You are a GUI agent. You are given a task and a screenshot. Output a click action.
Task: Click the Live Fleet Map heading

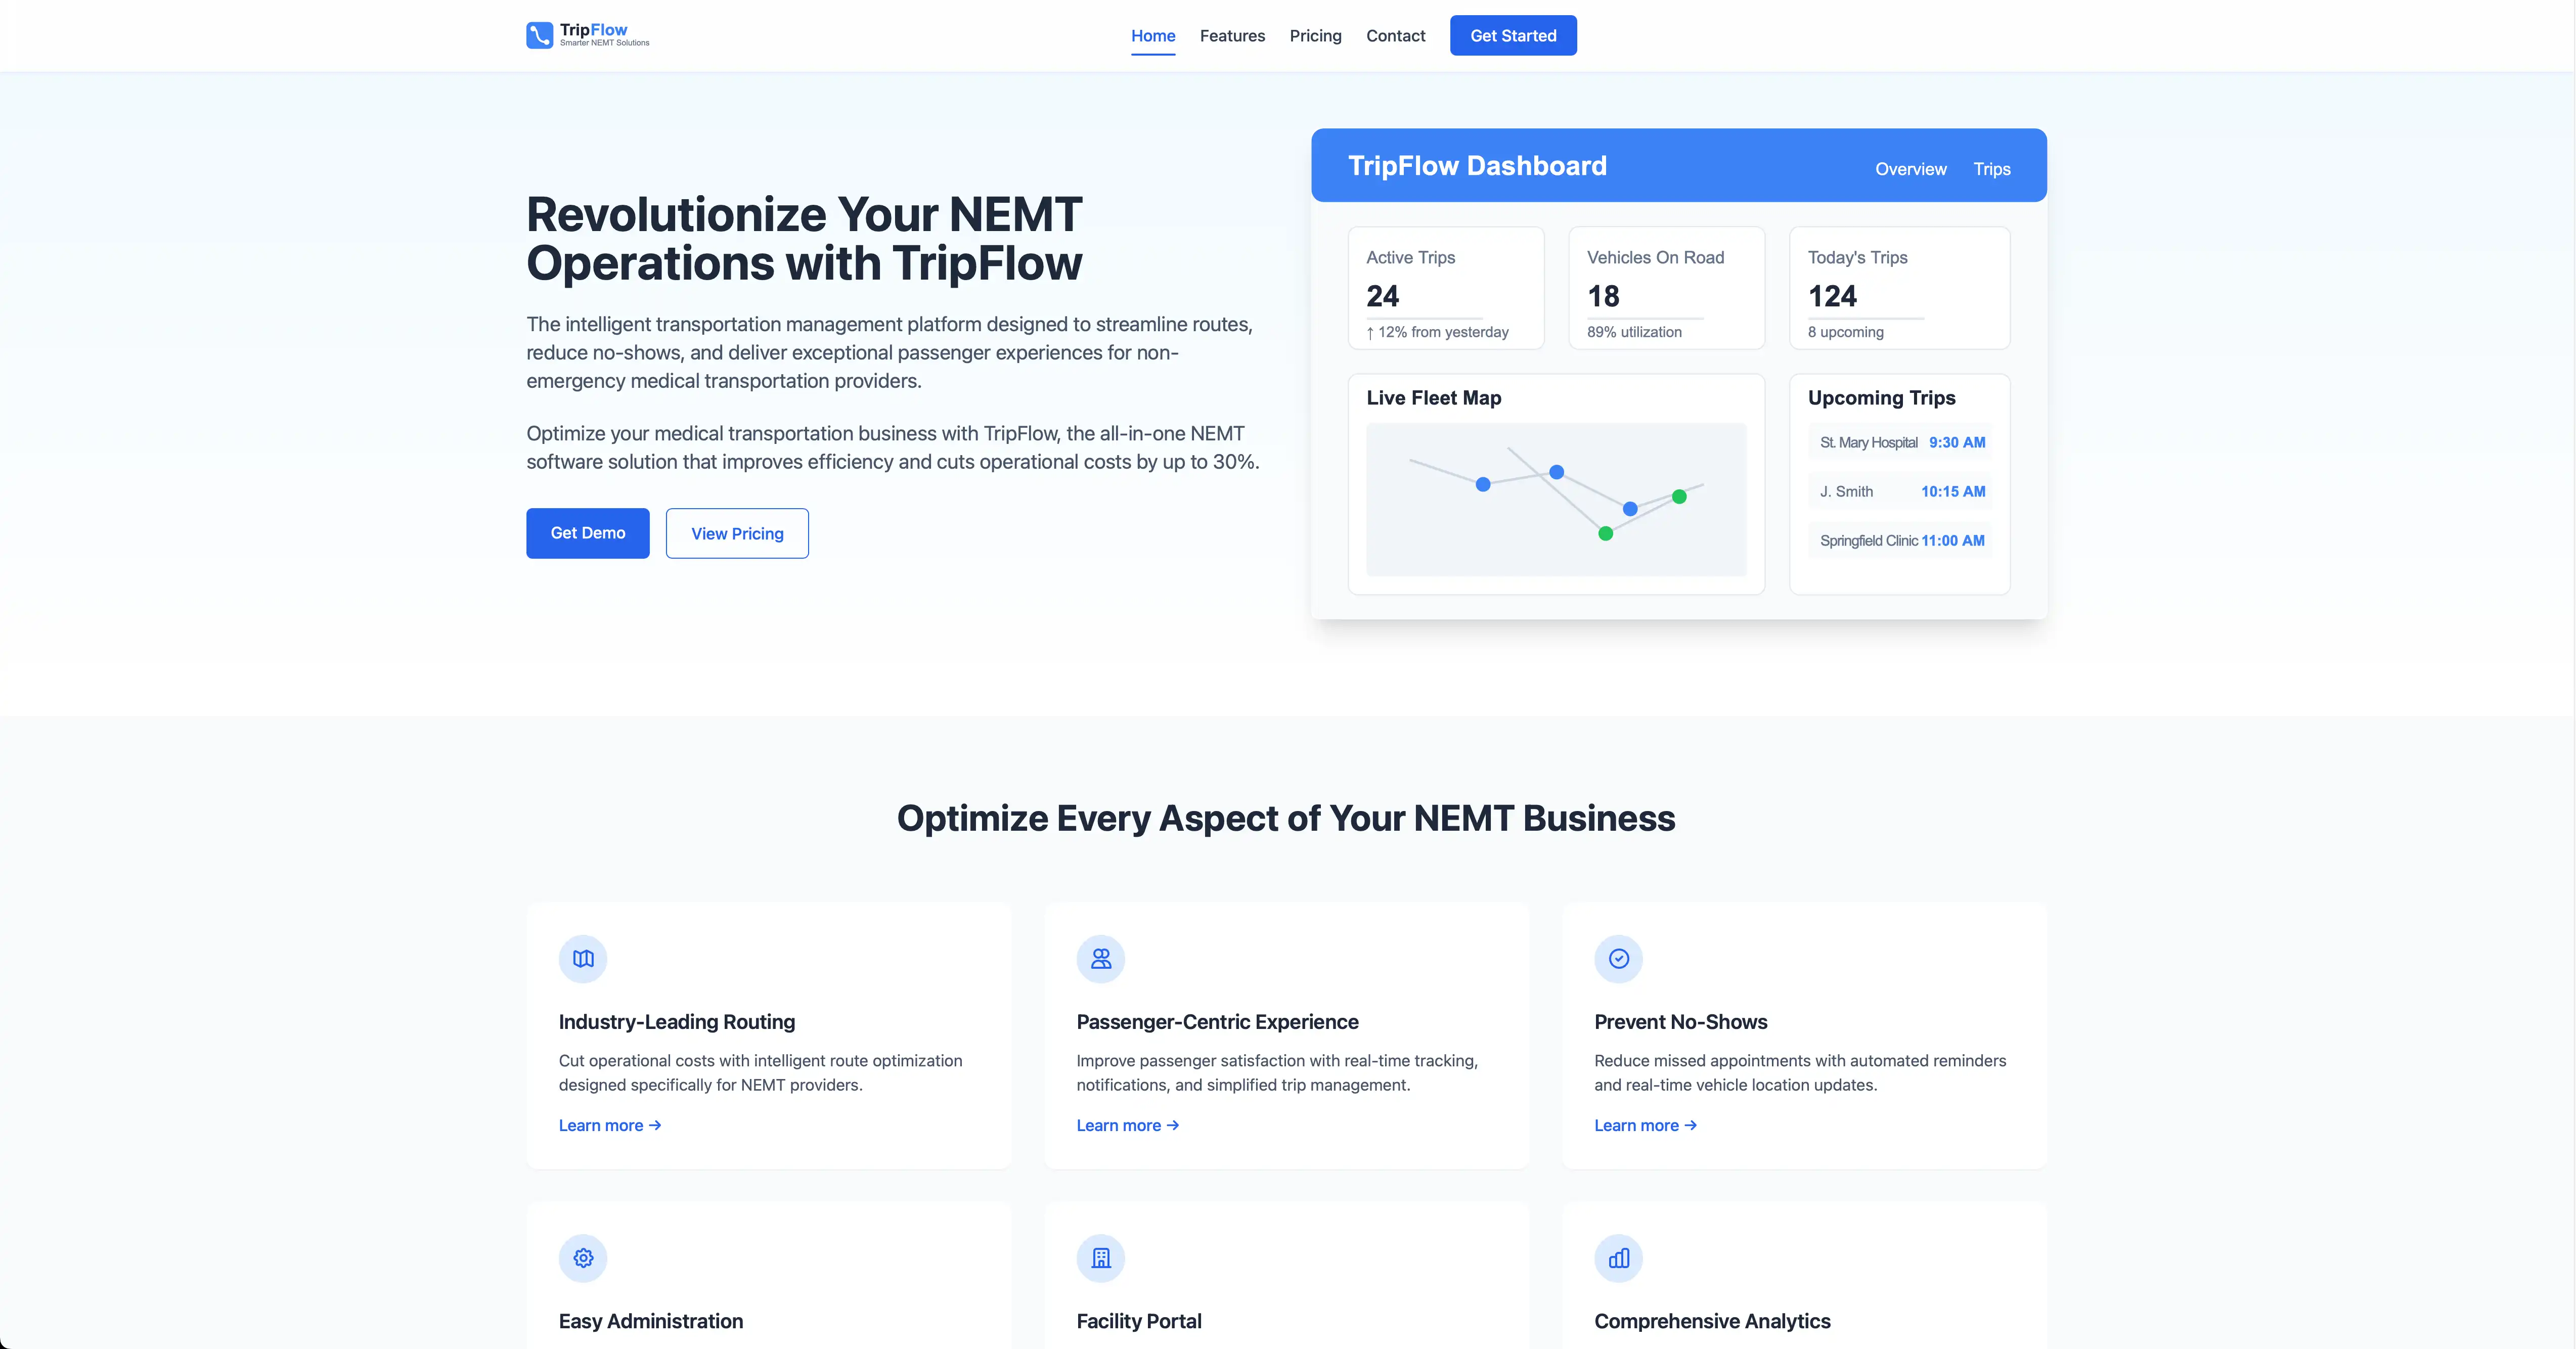coord(1434,398)
